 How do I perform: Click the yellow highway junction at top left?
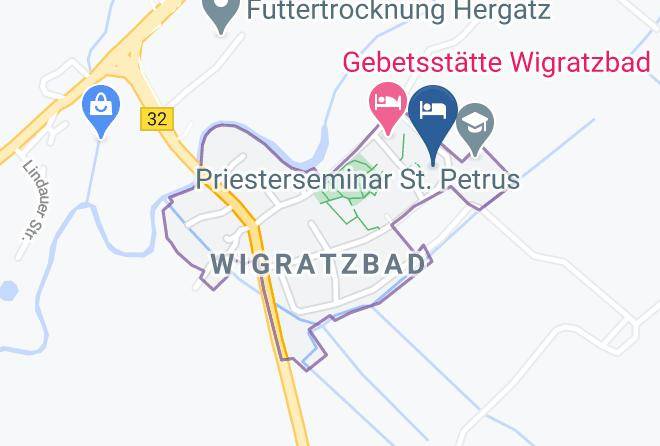(122, 61)
